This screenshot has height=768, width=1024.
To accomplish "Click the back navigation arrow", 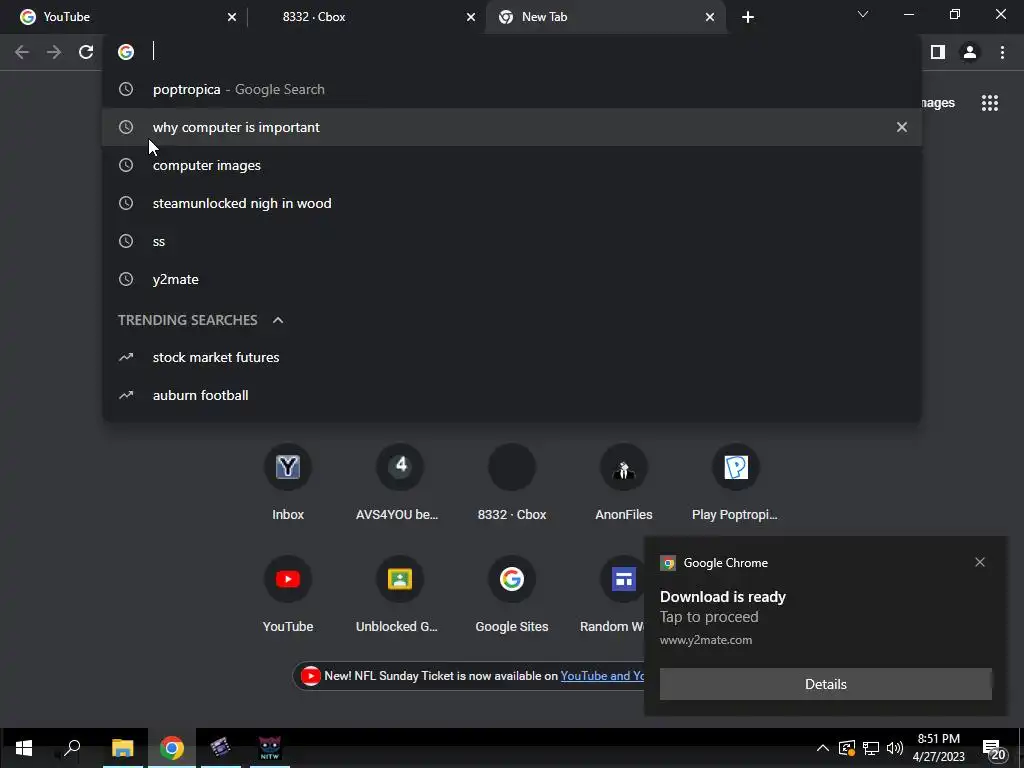I will [x=22, y=52].
